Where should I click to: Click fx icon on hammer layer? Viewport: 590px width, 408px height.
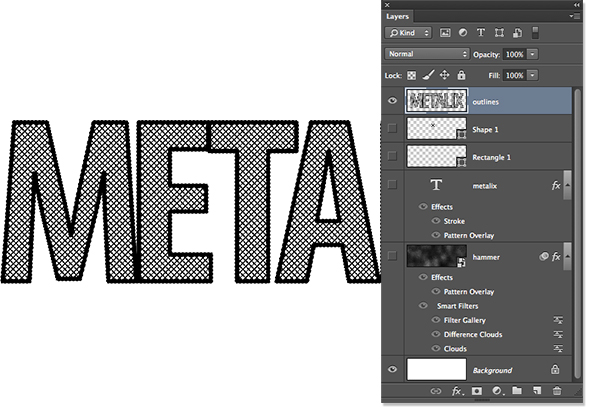(x=556, y=257)
